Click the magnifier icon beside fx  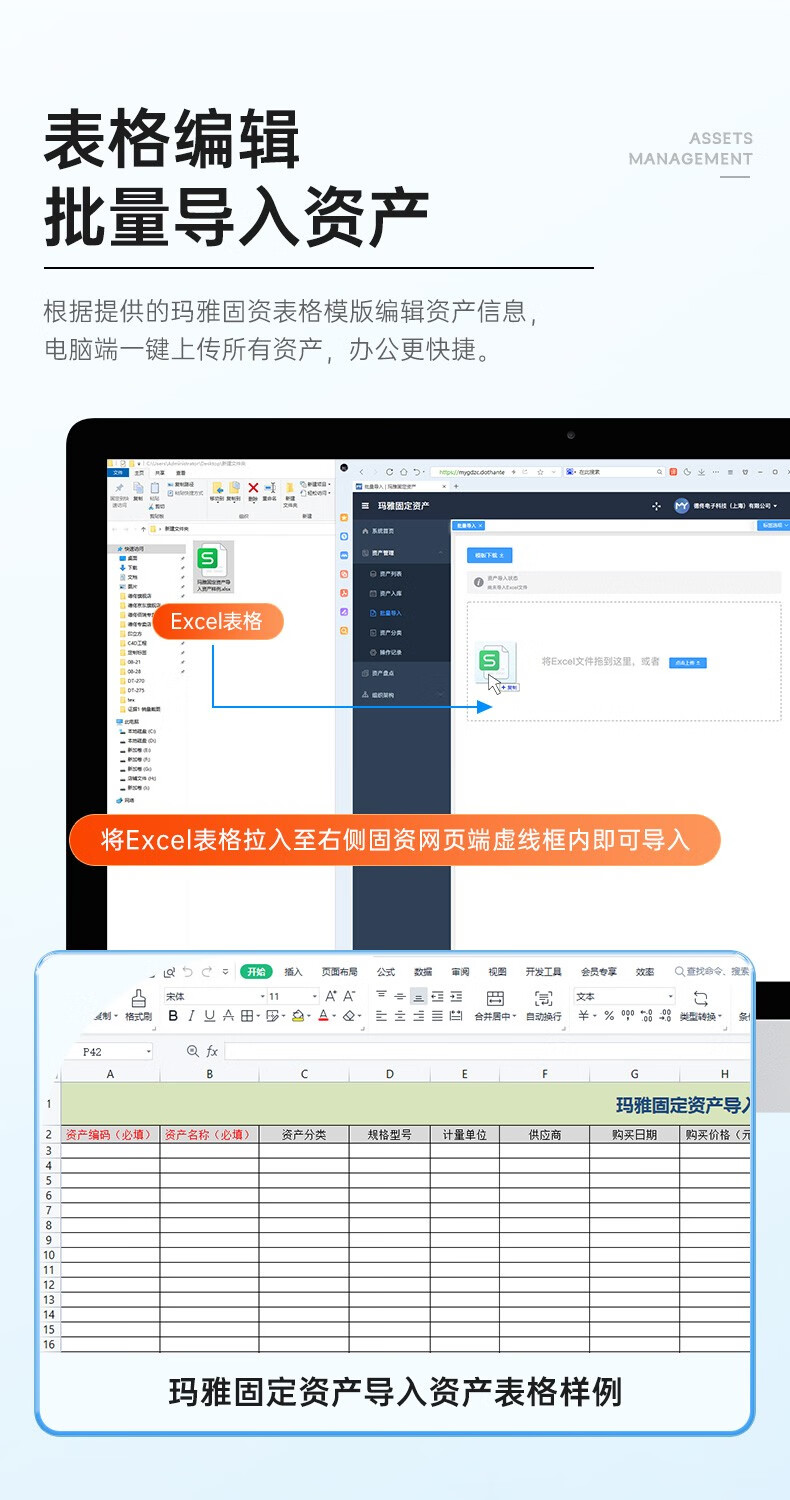pyautogui.click(x=193, y=1051)
